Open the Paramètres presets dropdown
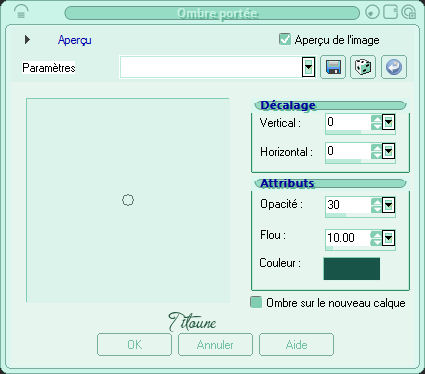Viewport: 425px width, 374px height. (x=309, y=67)
